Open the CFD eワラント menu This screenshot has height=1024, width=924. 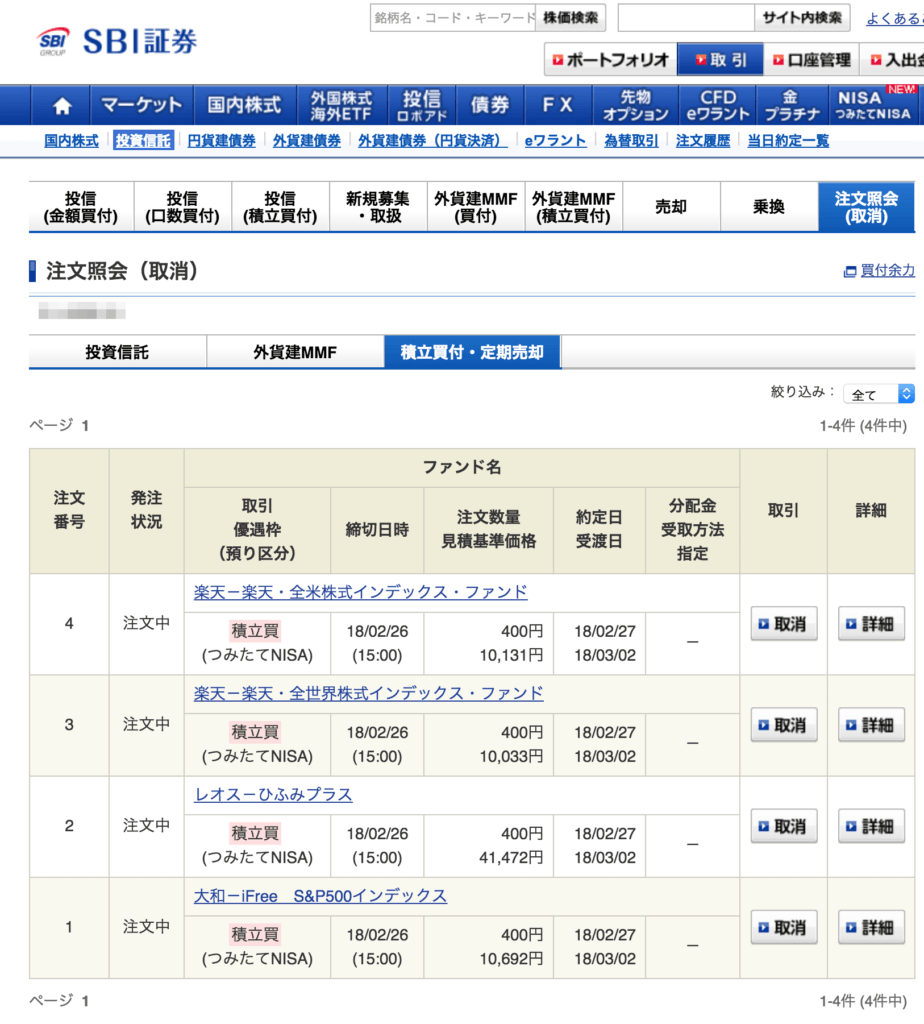(x=718, y=105)
